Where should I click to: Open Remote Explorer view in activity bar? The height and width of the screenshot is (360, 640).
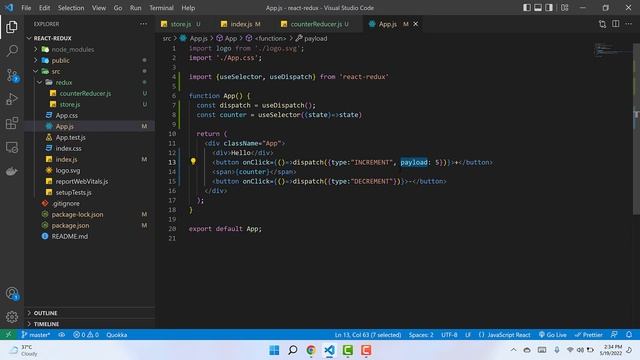click(x=12, y=147)
